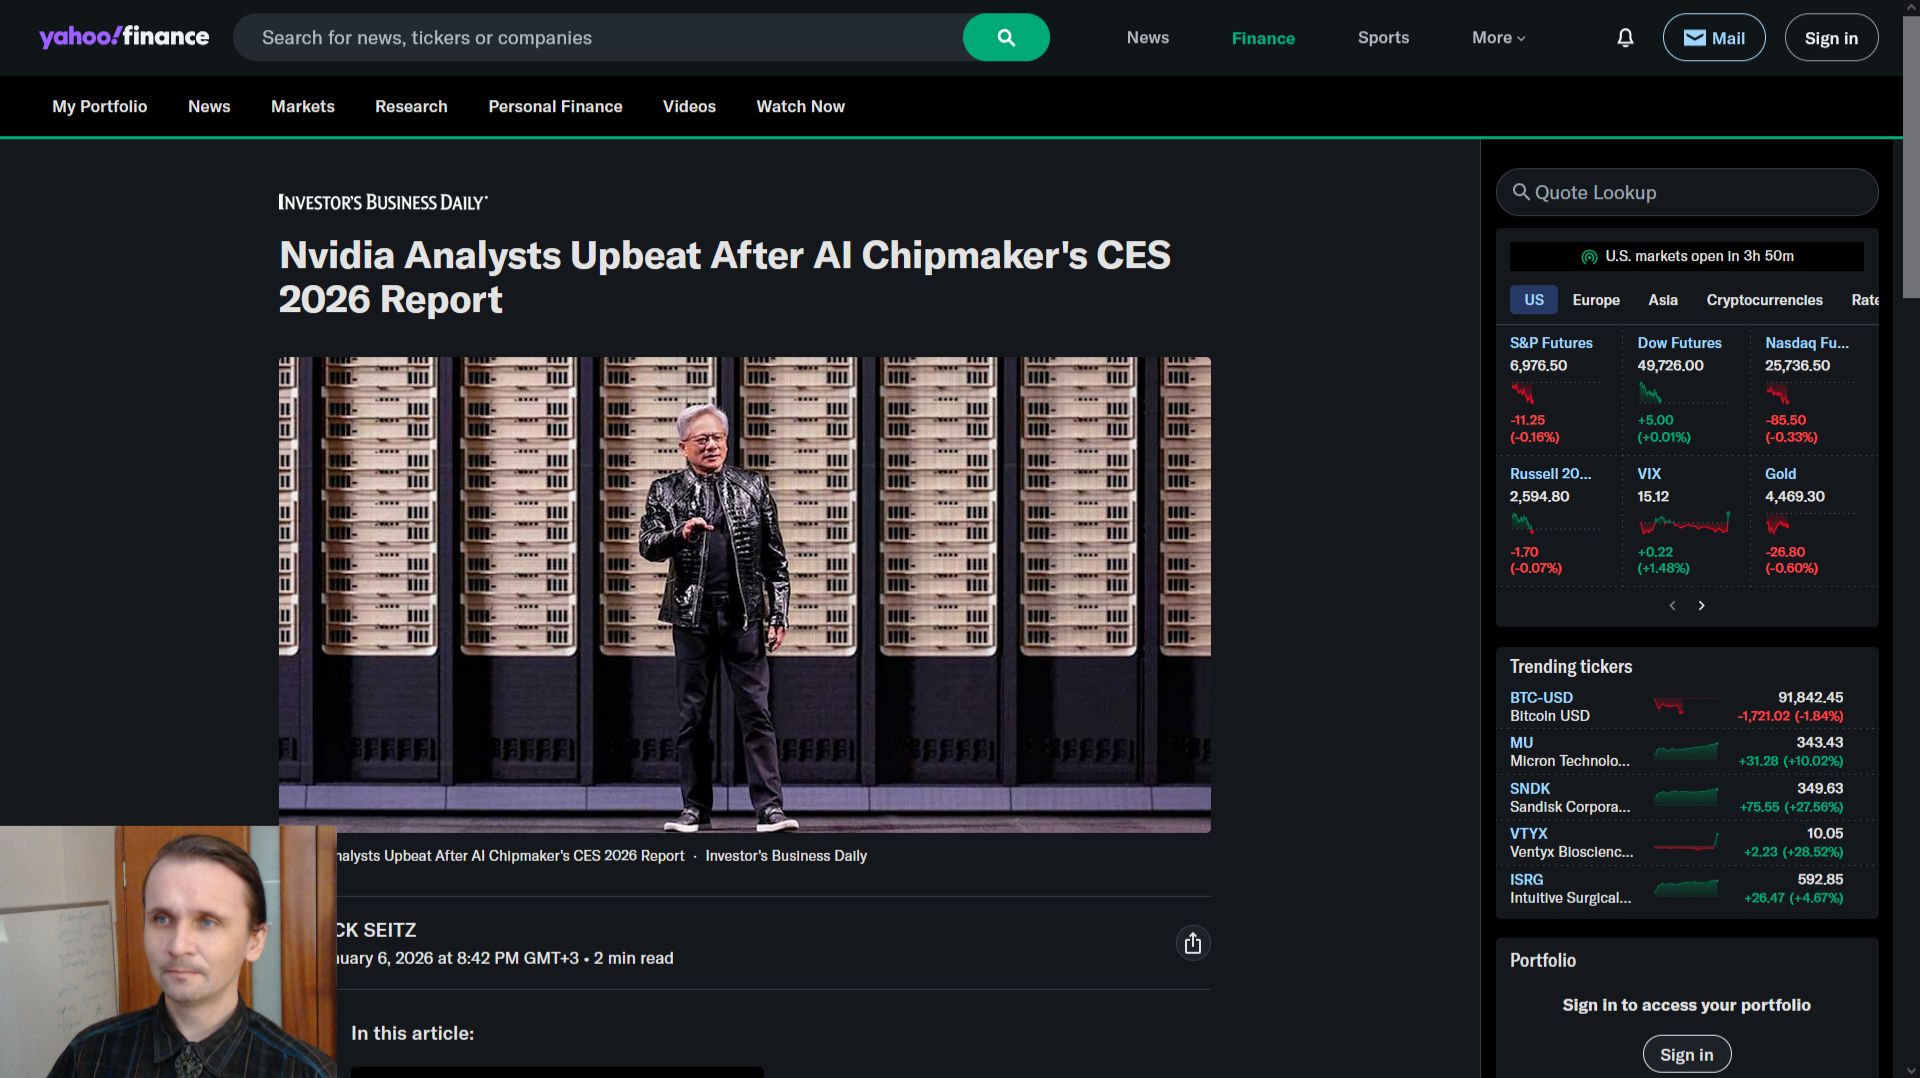Open notifications bell icon

(1625, 37)
